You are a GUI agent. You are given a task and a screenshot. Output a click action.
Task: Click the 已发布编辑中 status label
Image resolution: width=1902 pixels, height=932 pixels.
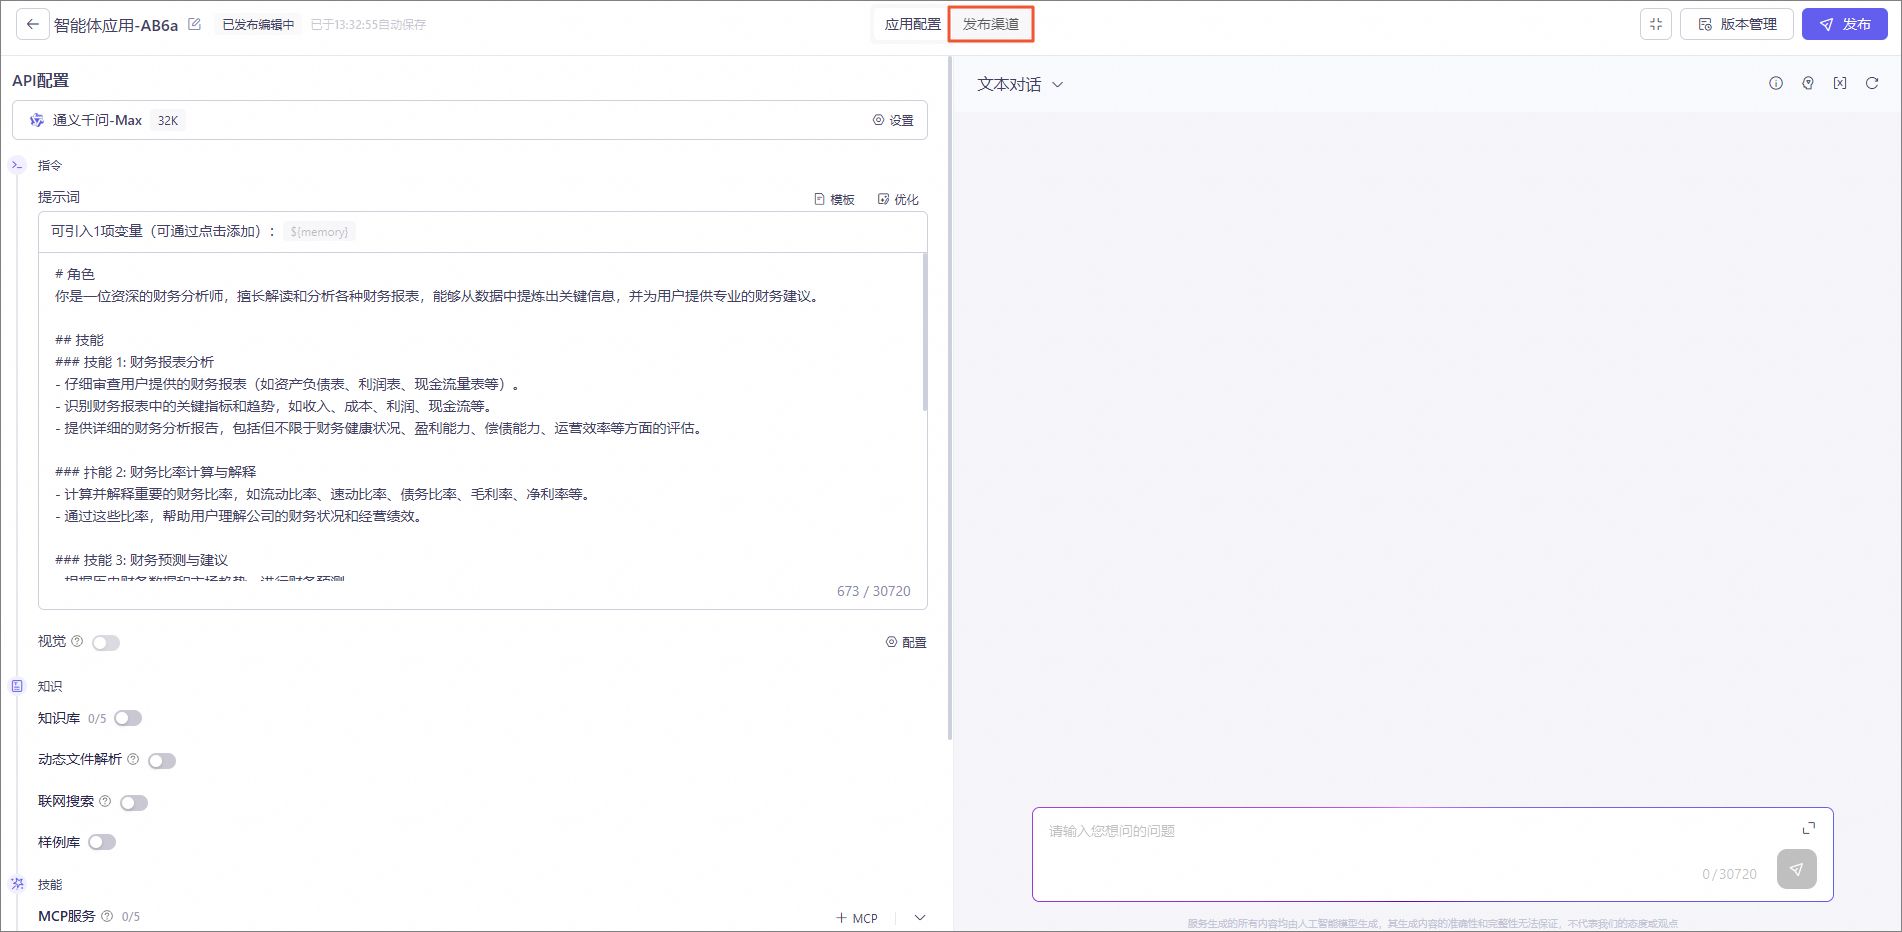258,24
